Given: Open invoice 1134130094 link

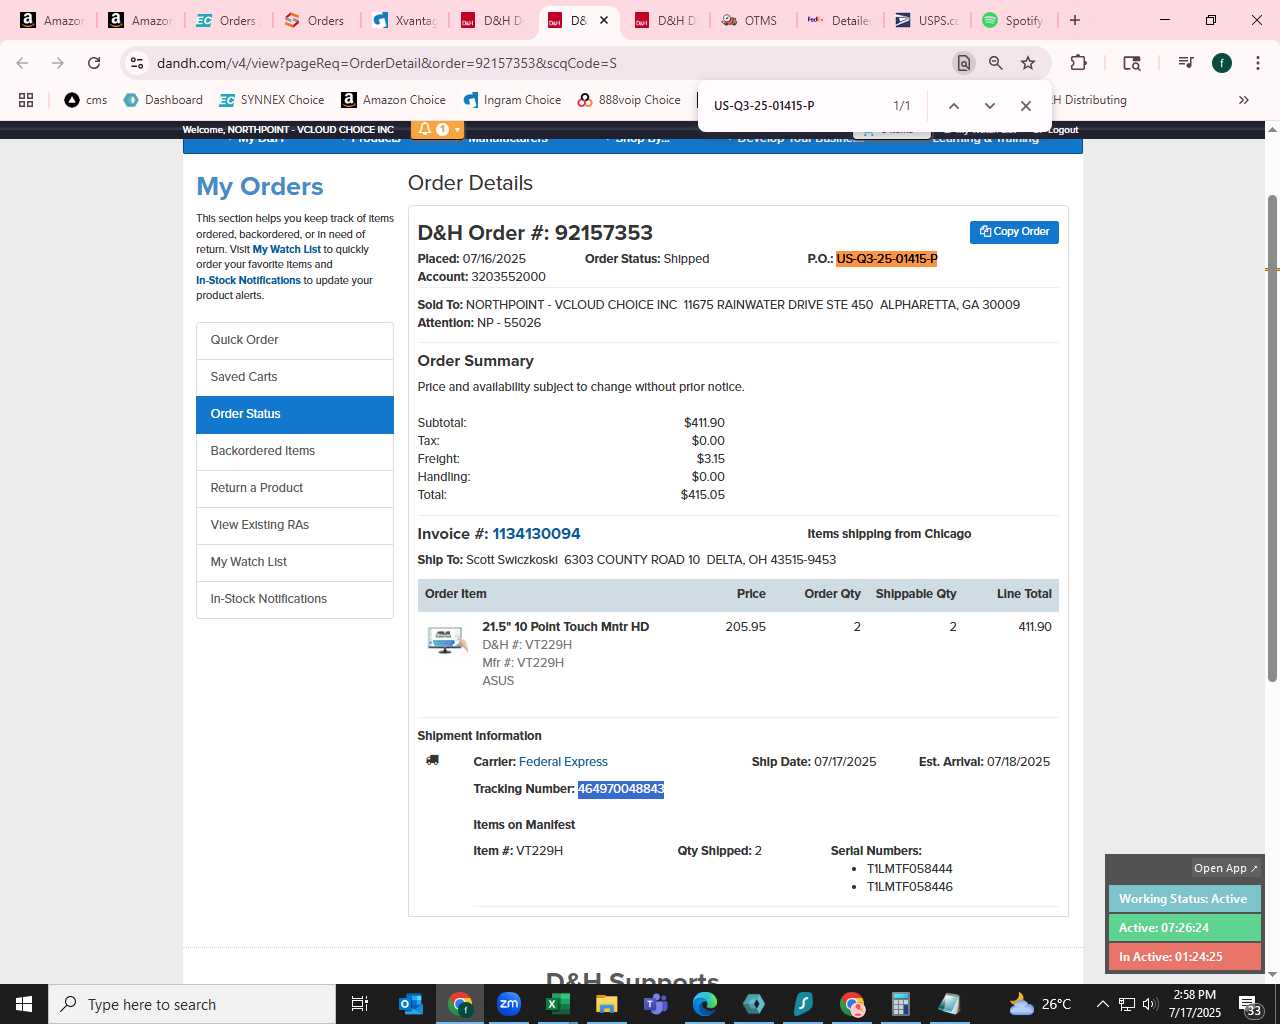Looking at the screenshot, I should point(536,534).
